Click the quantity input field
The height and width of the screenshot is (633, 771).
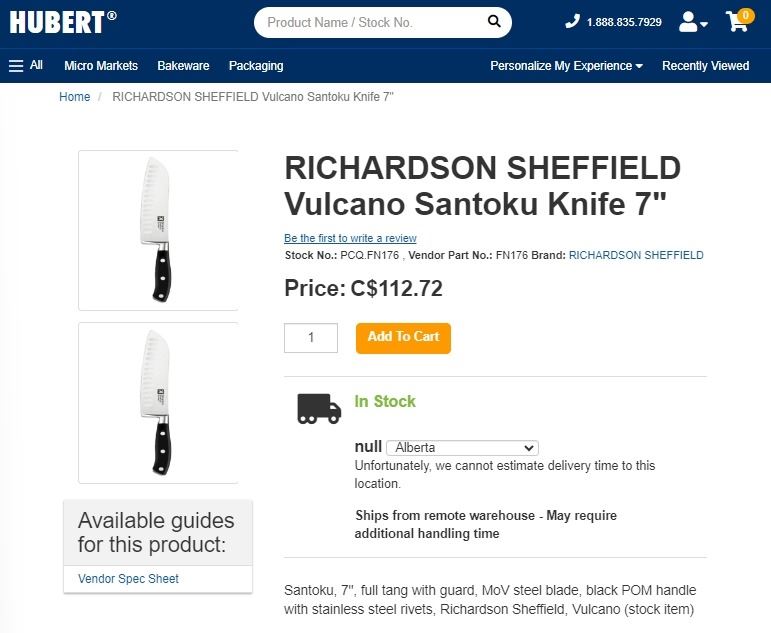310,338
